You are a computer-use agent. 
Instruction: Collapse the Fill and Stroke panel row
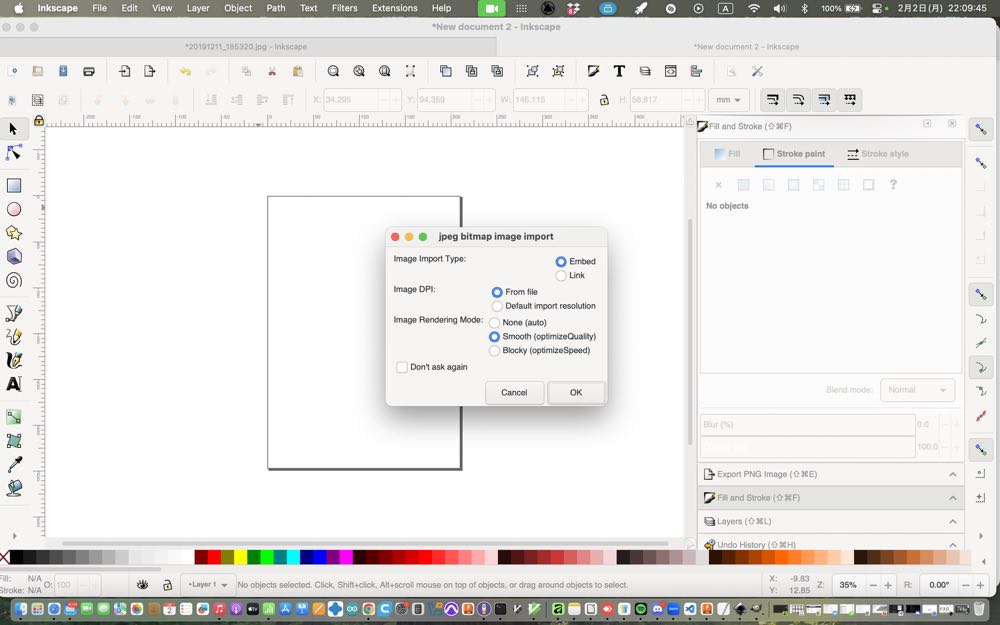tap(831, 497)
